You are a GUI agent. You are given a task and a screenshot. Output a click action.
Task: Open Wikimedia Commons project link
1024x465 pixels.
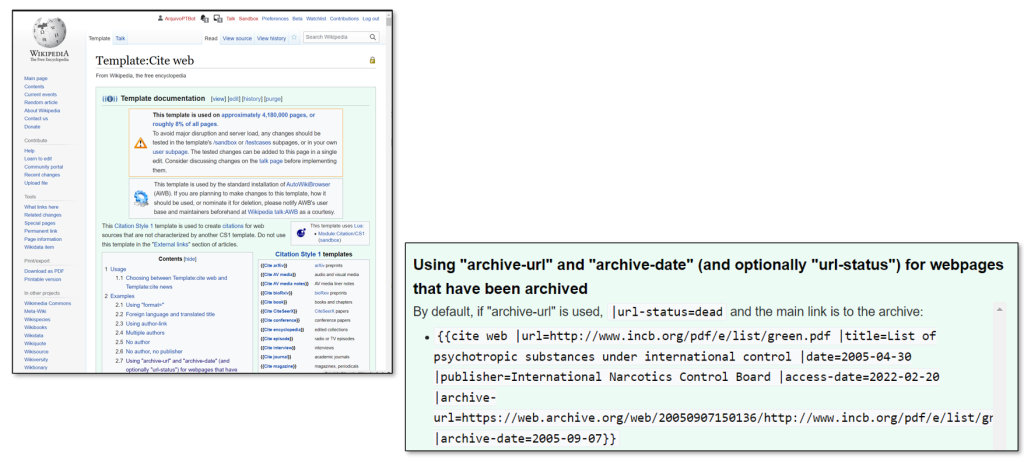tap(48, 303)
